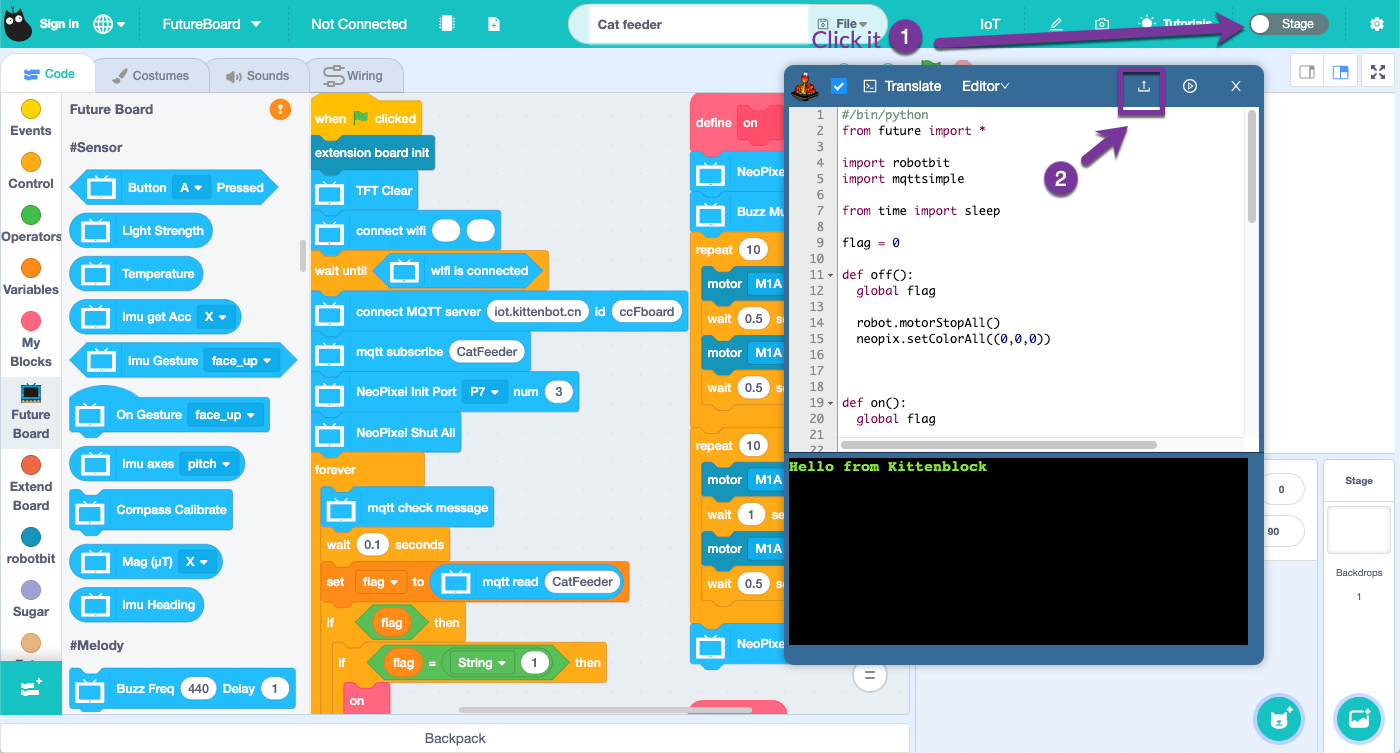
Task: Open the Backpack bar
Action: [x=455, y=738]
